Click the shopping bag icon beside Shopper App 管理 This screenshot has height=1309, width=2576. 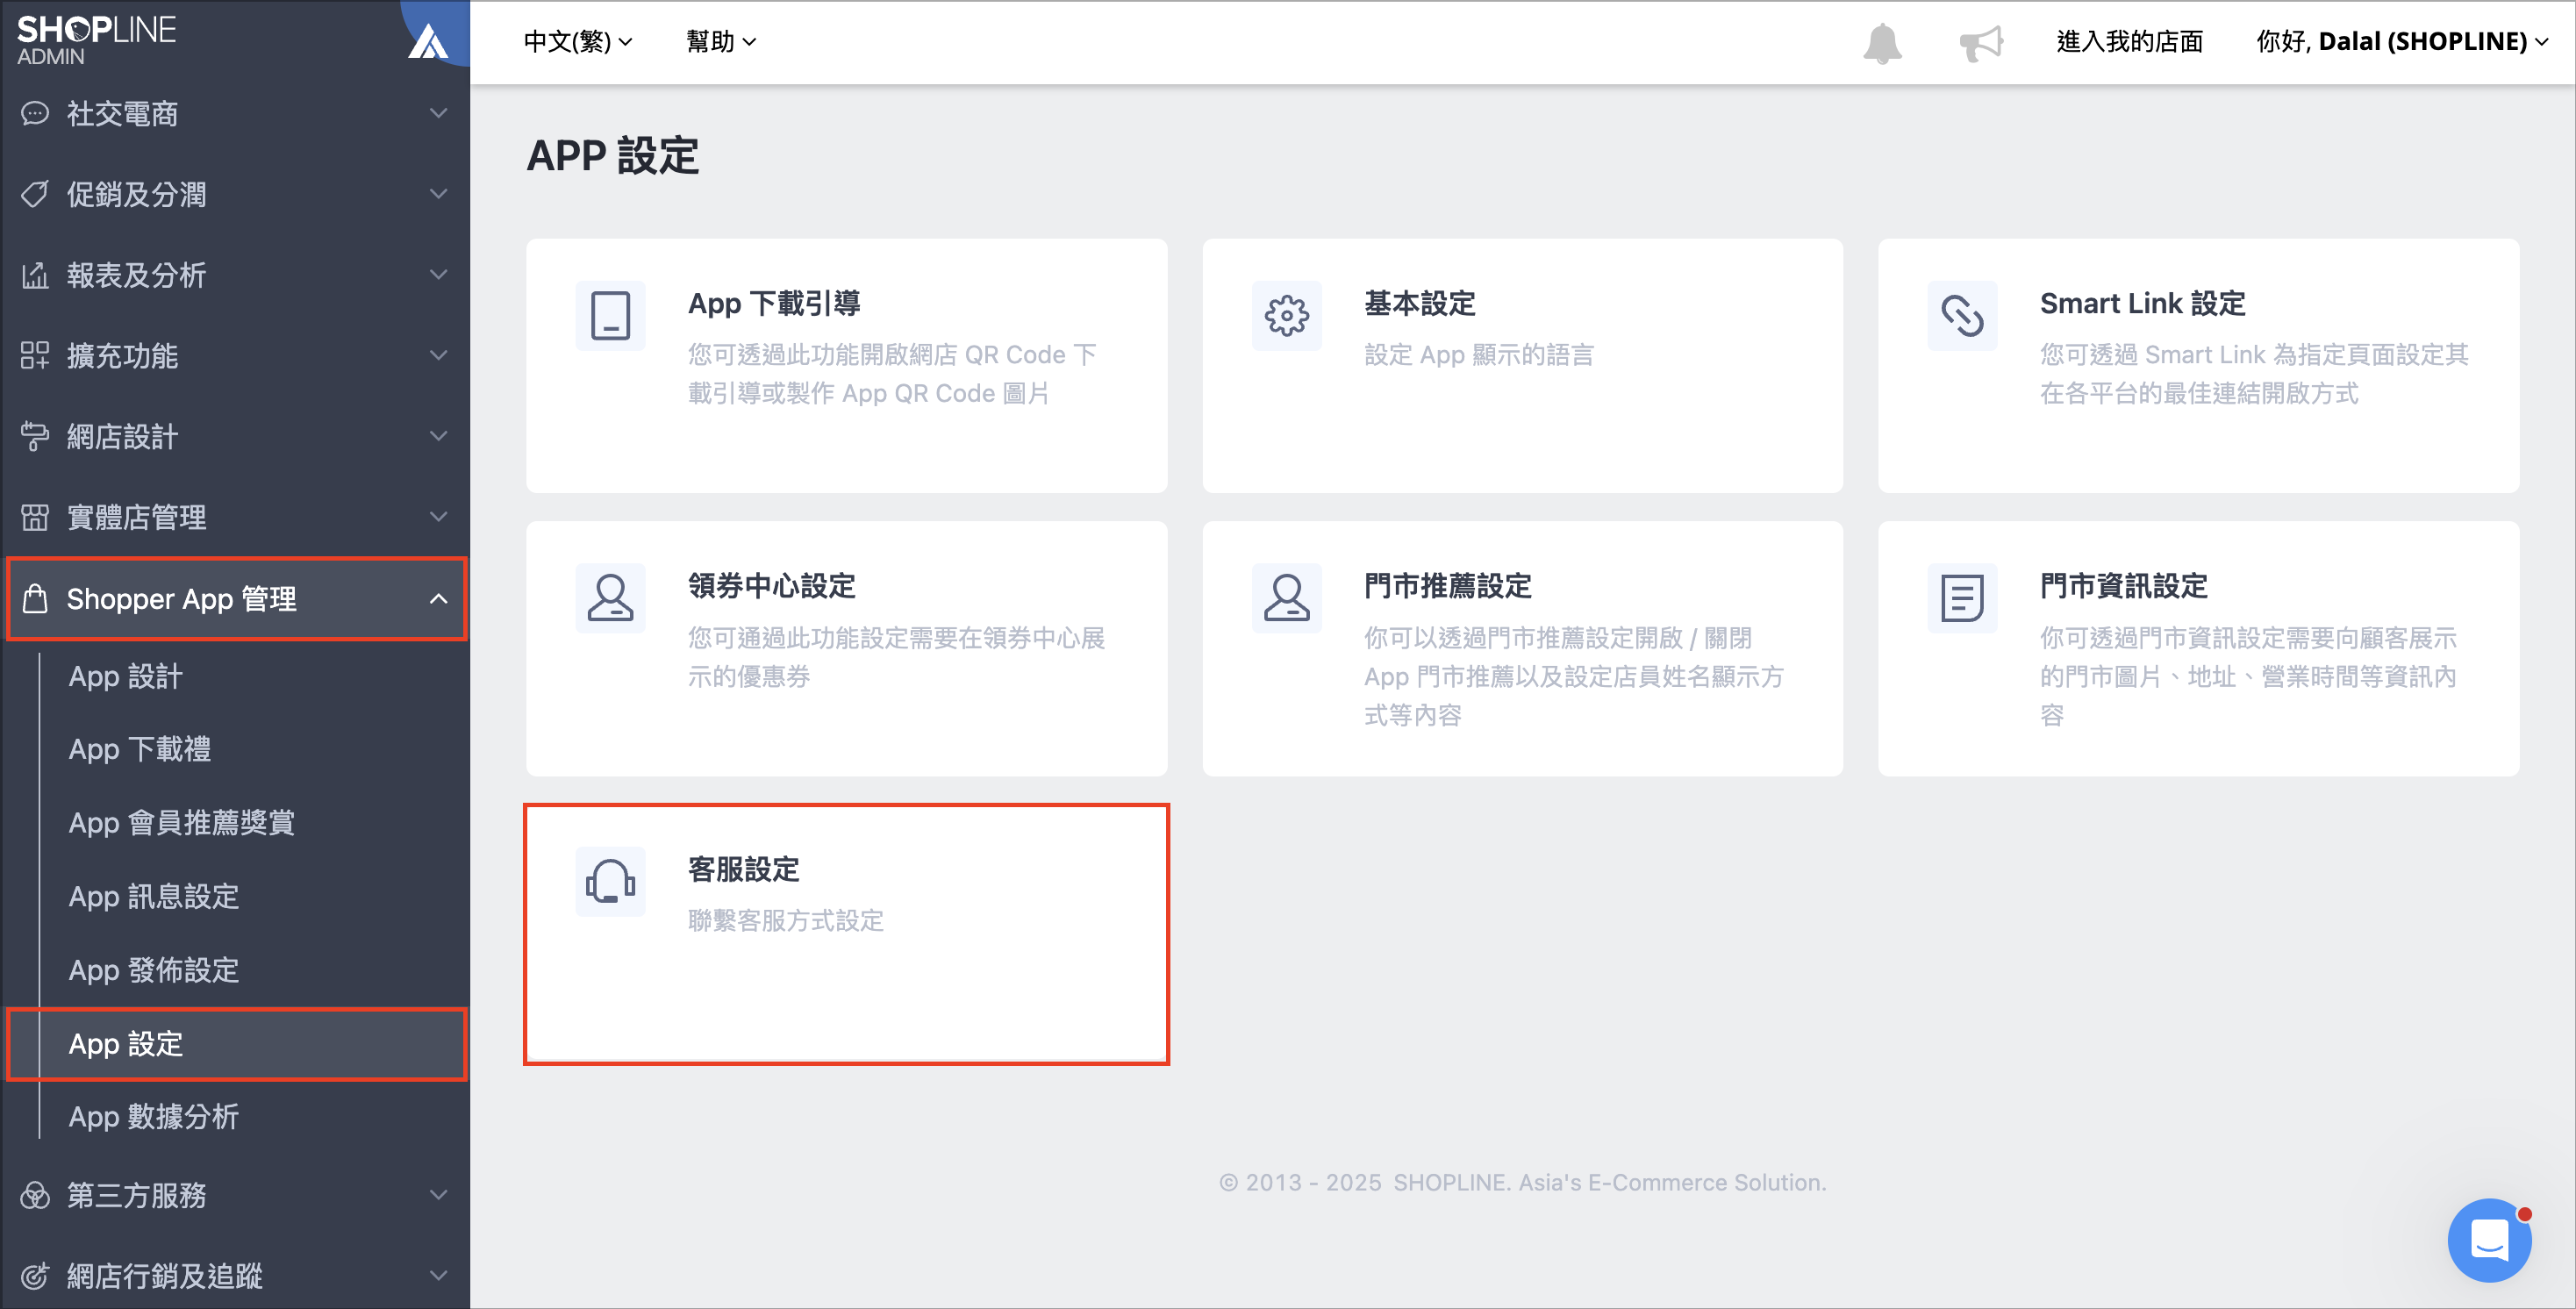(35, 598)
